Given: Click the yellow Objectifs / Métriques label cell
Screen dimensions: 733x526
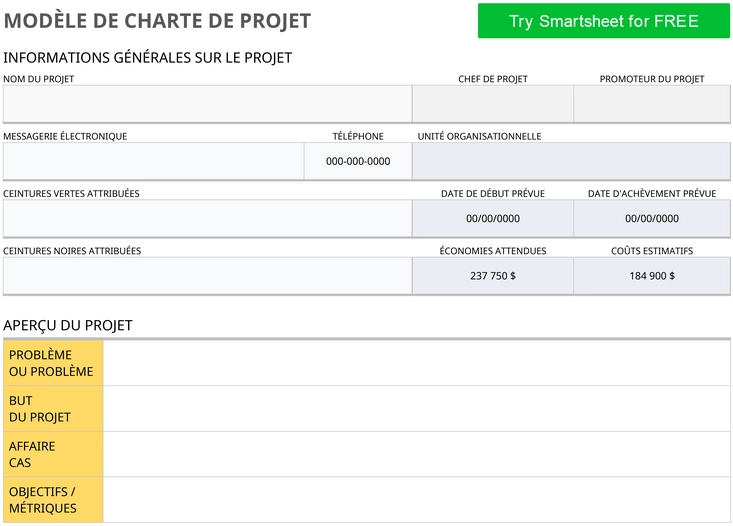Looking at the screenshot, I should 53,500.
